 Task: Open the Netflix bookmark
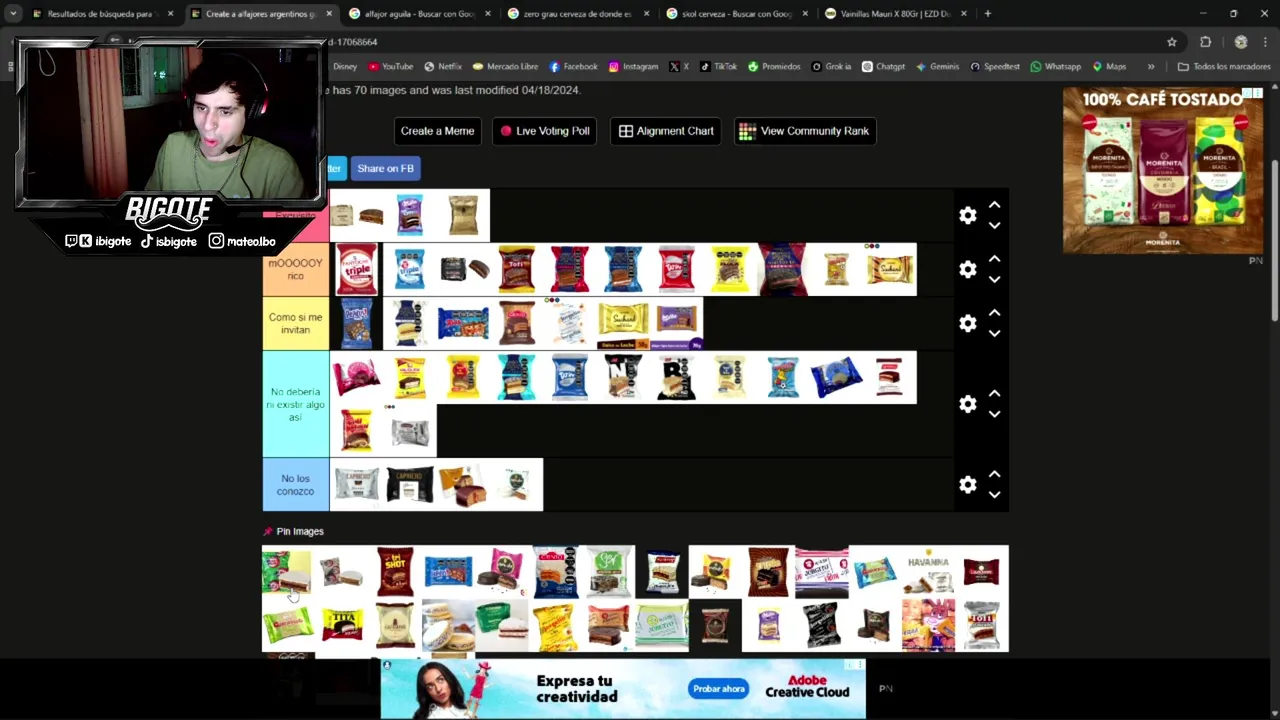(x=443, y=67)
